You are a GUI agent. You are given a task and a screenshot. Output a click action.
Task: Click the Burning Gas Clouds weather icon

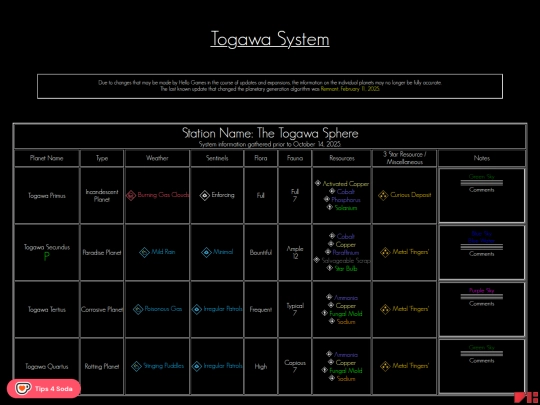click(x=131, y=195)
